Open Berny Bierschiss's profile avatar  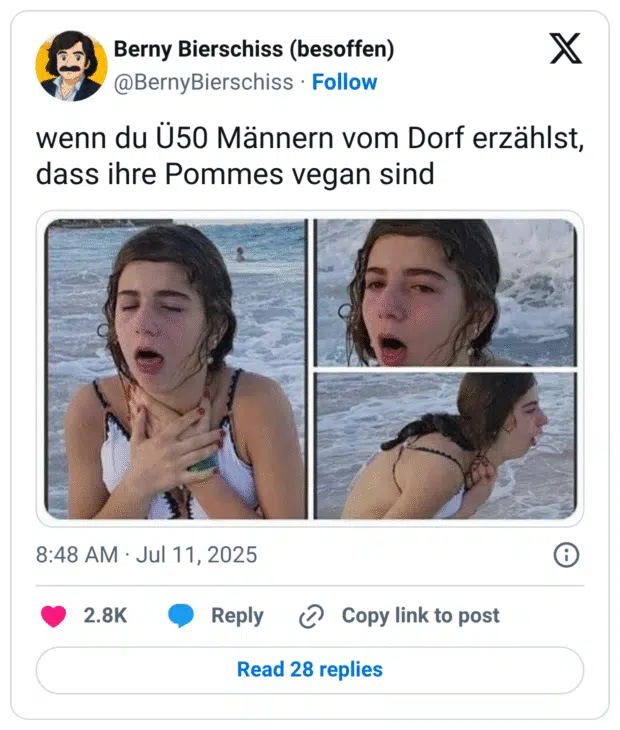click(x=71, y=65)
